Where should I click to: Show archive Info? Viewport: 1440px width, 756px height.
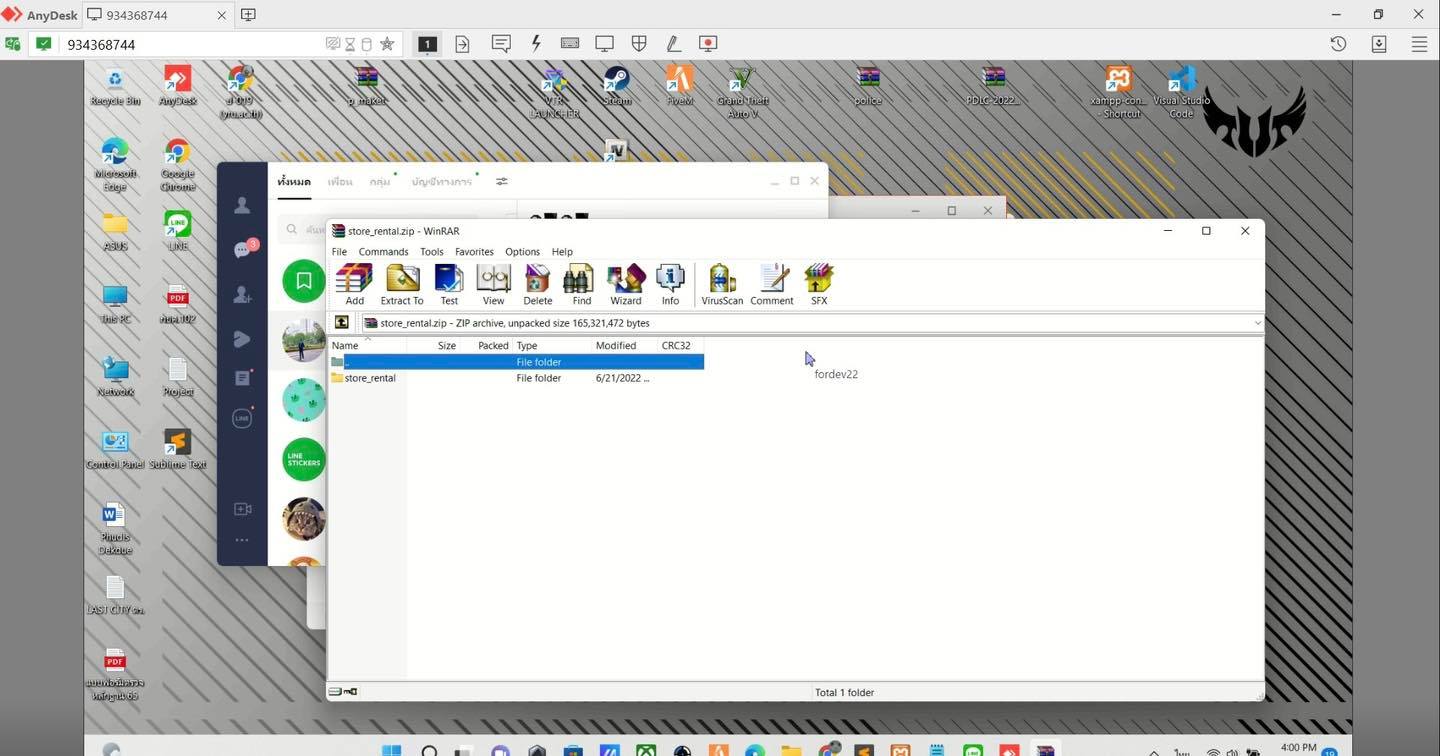pyautogui.click(x=670, y=285)
